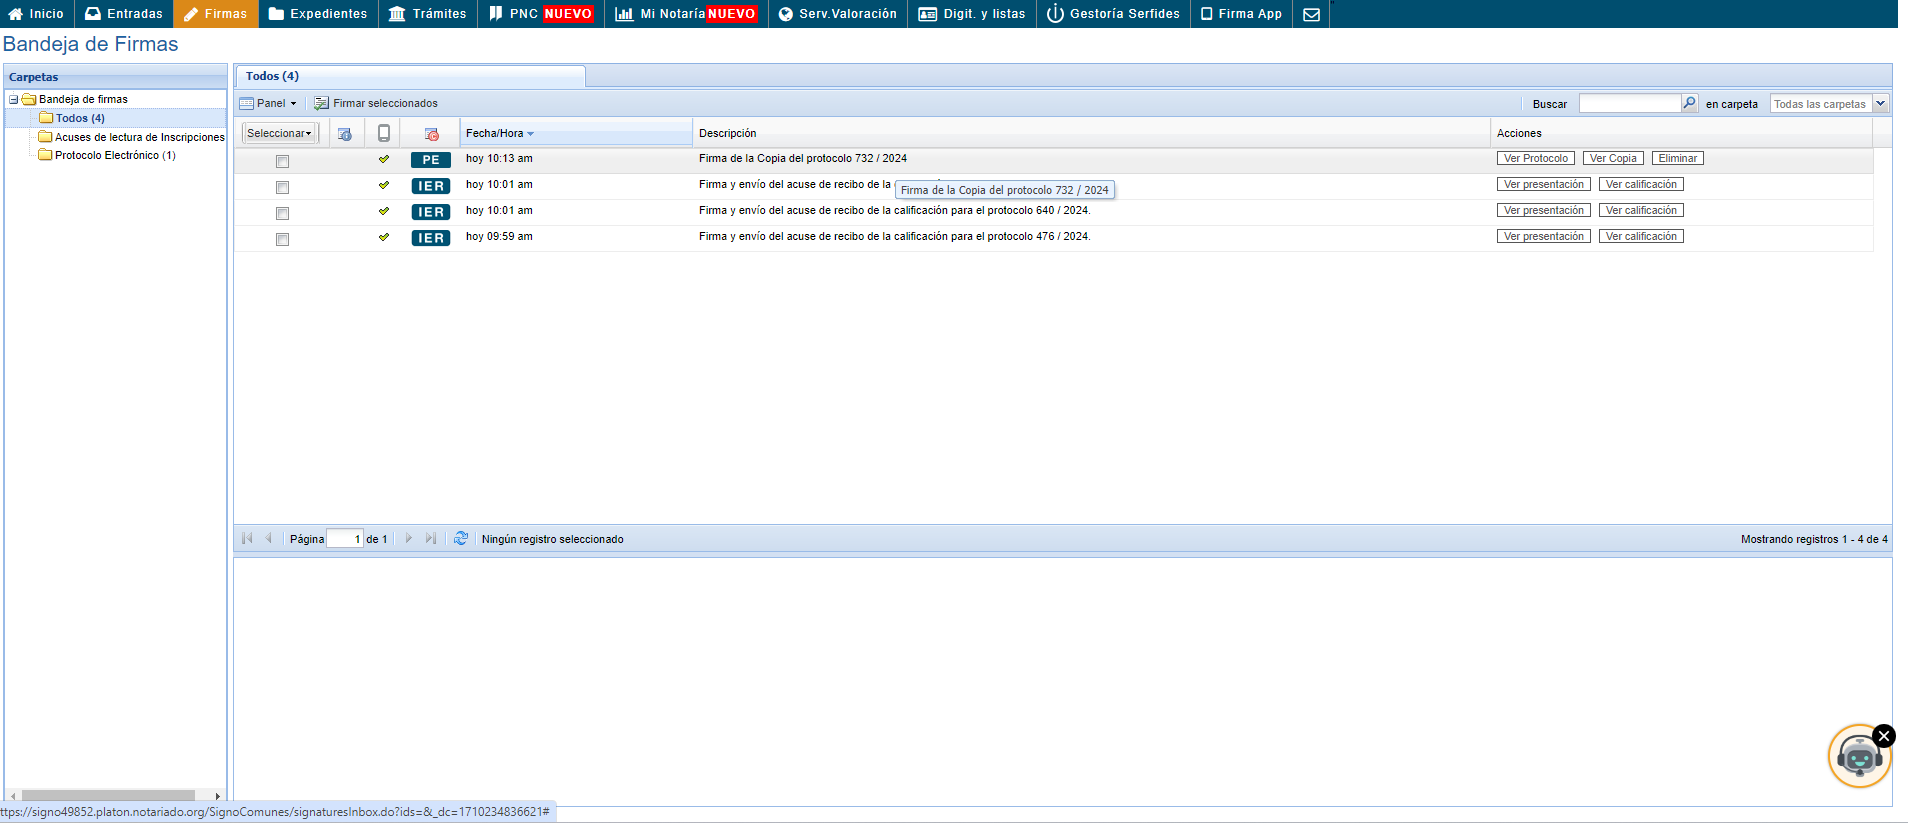Go to the next page arrow
Viewport: 1908px width, 823px height.
pos(408,538)
